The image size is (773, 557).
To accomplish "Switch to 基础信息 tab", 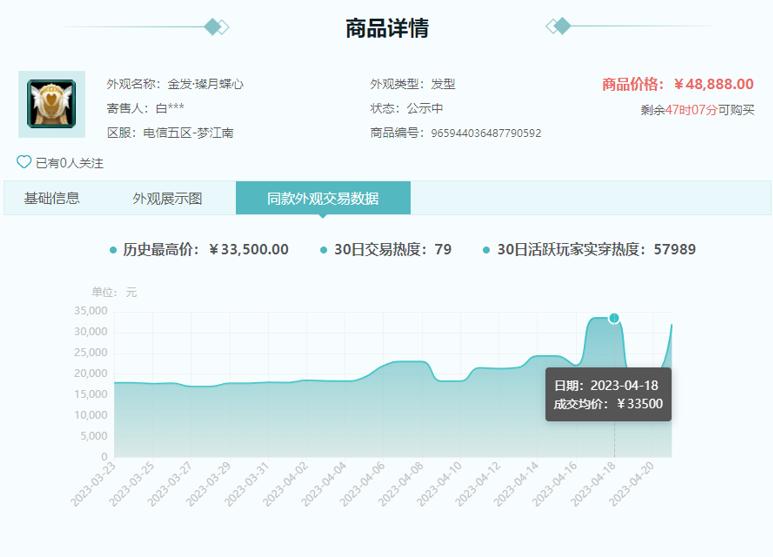I will pos(52,198).
